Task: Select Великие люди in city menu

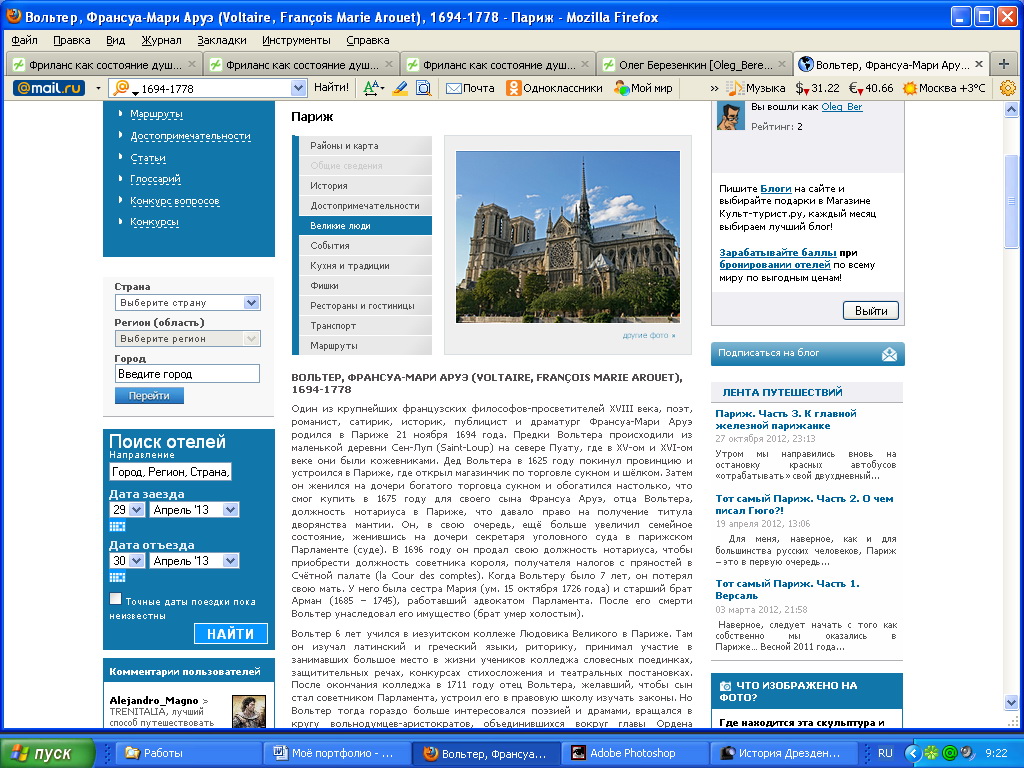Action: pyautogui.click(x=365, y=225)
